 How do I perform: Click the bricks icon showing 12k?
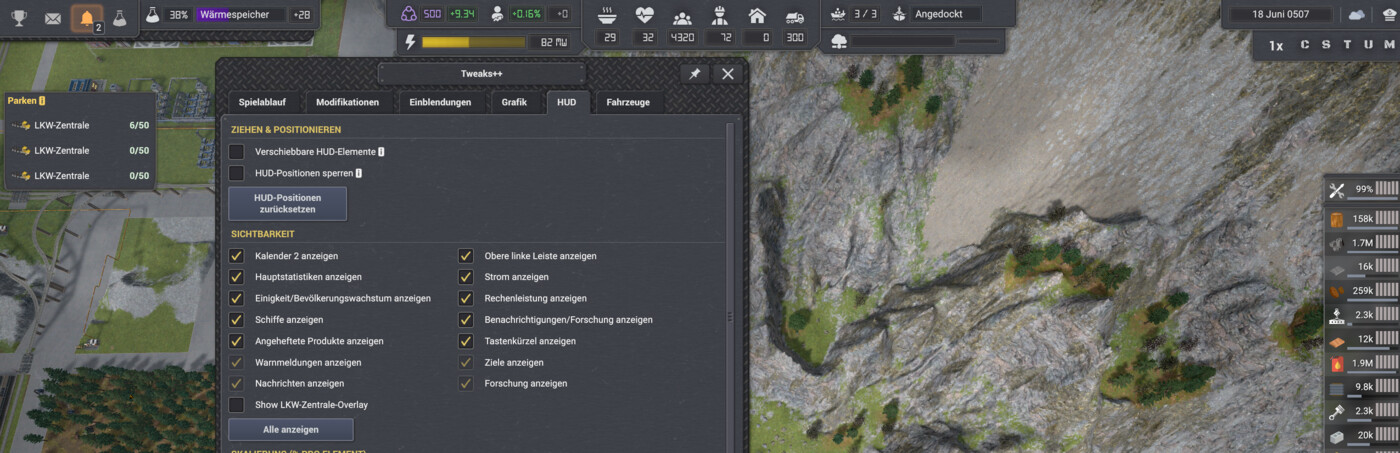(x=1337, y=339)
